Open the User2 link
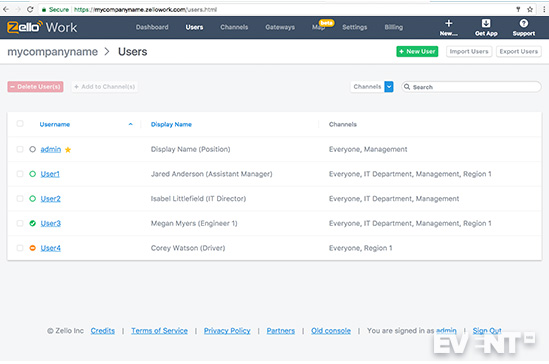Image resolution: width=549 pixels, height=364 pixels. [x=50, y=199]
